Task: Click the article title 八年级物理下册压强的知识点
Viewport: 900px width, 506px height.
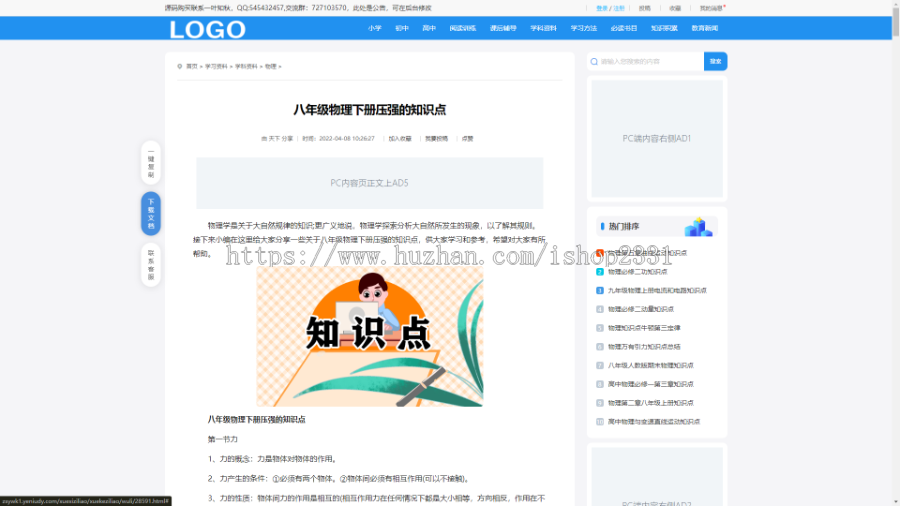Action: [x=370, y=110]
